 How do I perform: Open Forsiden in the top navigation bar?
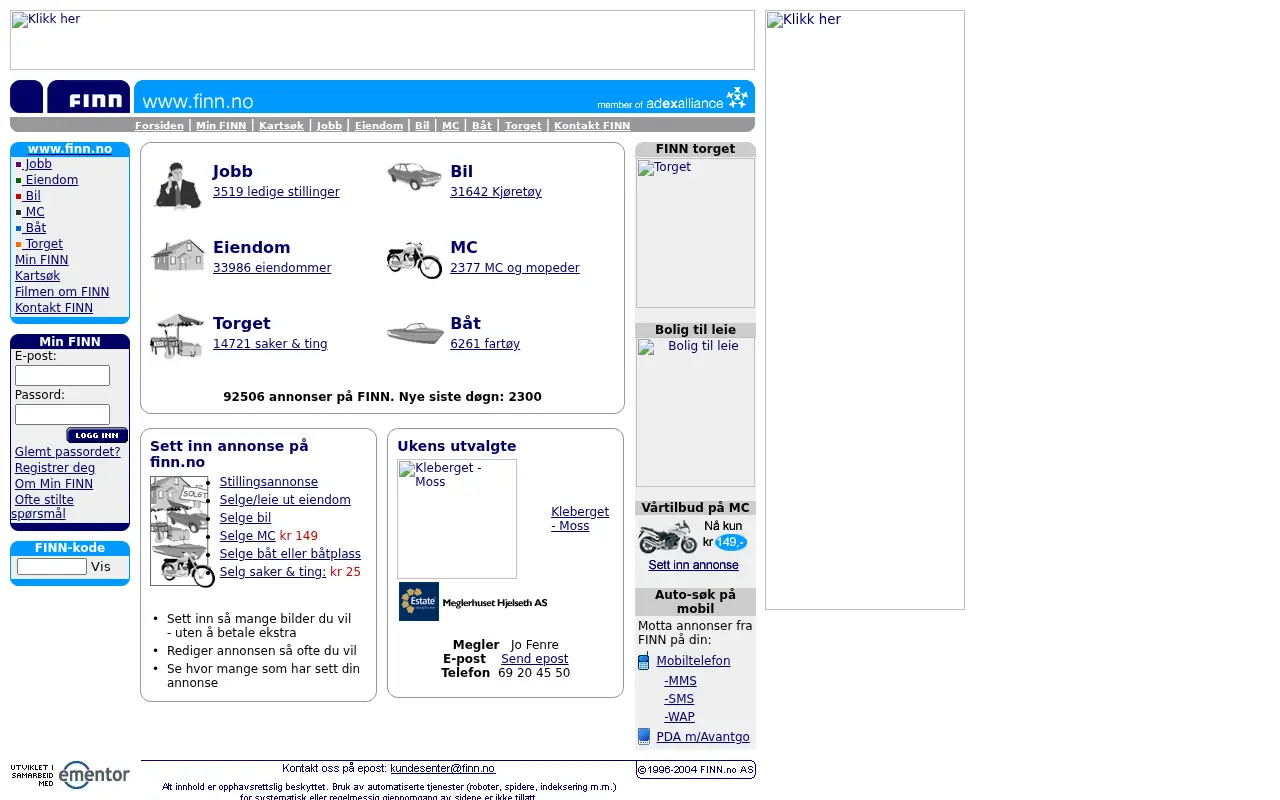159,126
